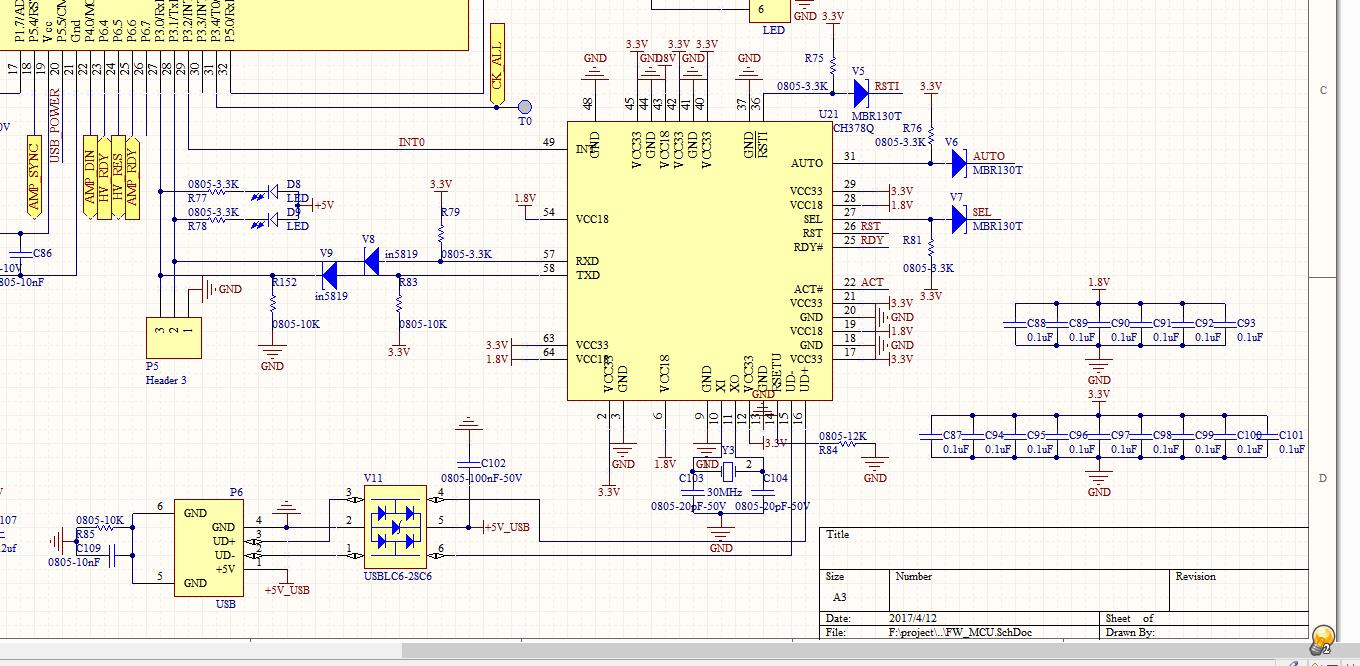Click the MBR130T label under V5

[877, 116]
